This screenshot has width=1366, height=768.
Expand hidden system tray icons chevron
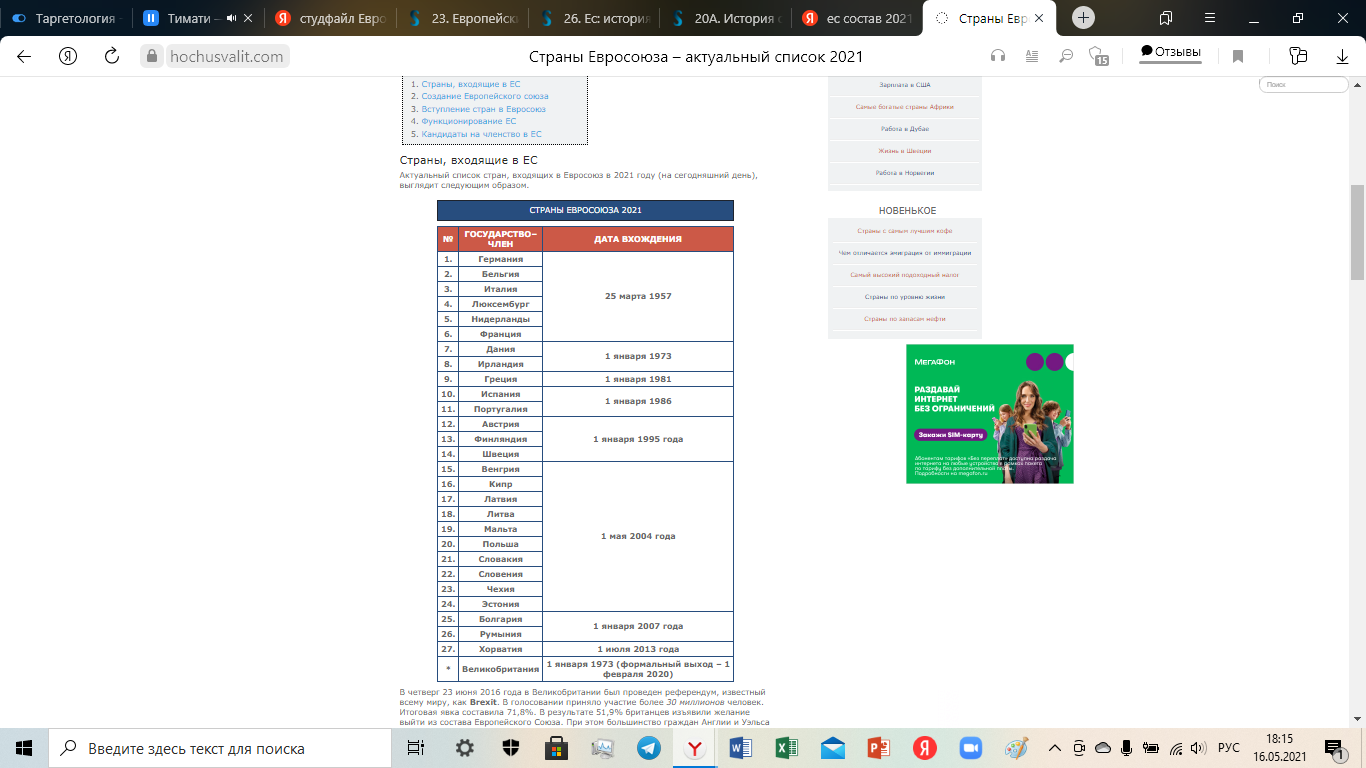[x=1055, y=748]
